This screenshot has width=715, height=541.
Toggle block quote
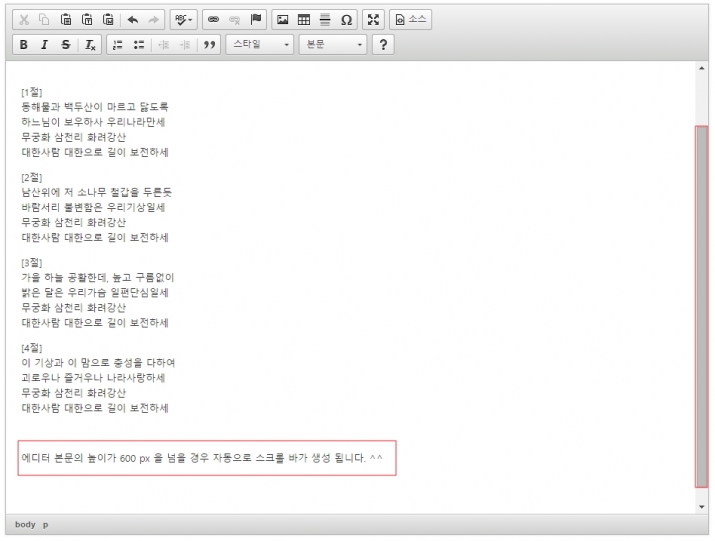pyautogui.click(x=209, y=45)
